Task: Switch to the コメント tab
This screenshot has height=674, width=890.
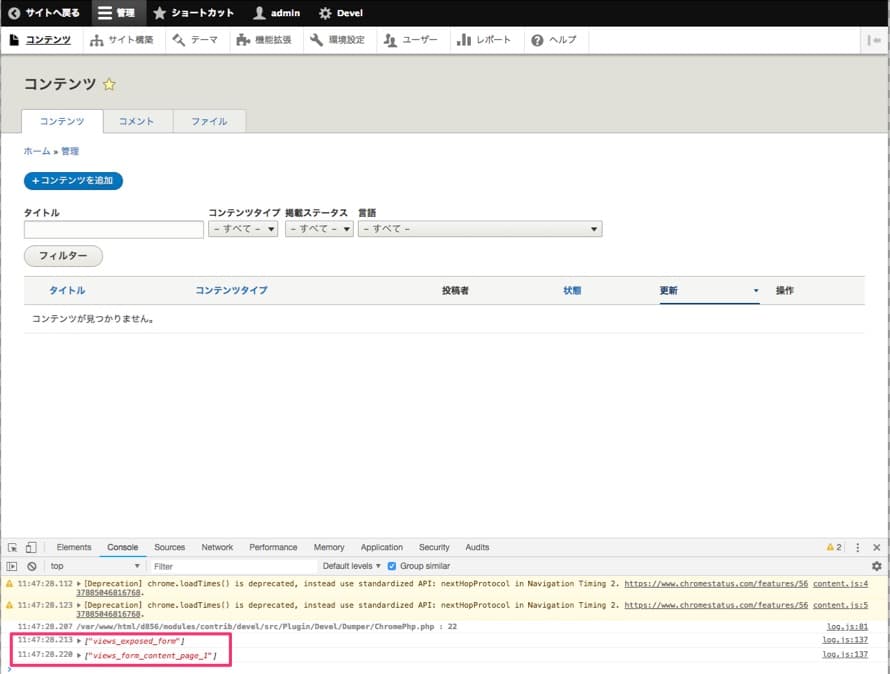Action: point(137,120)
